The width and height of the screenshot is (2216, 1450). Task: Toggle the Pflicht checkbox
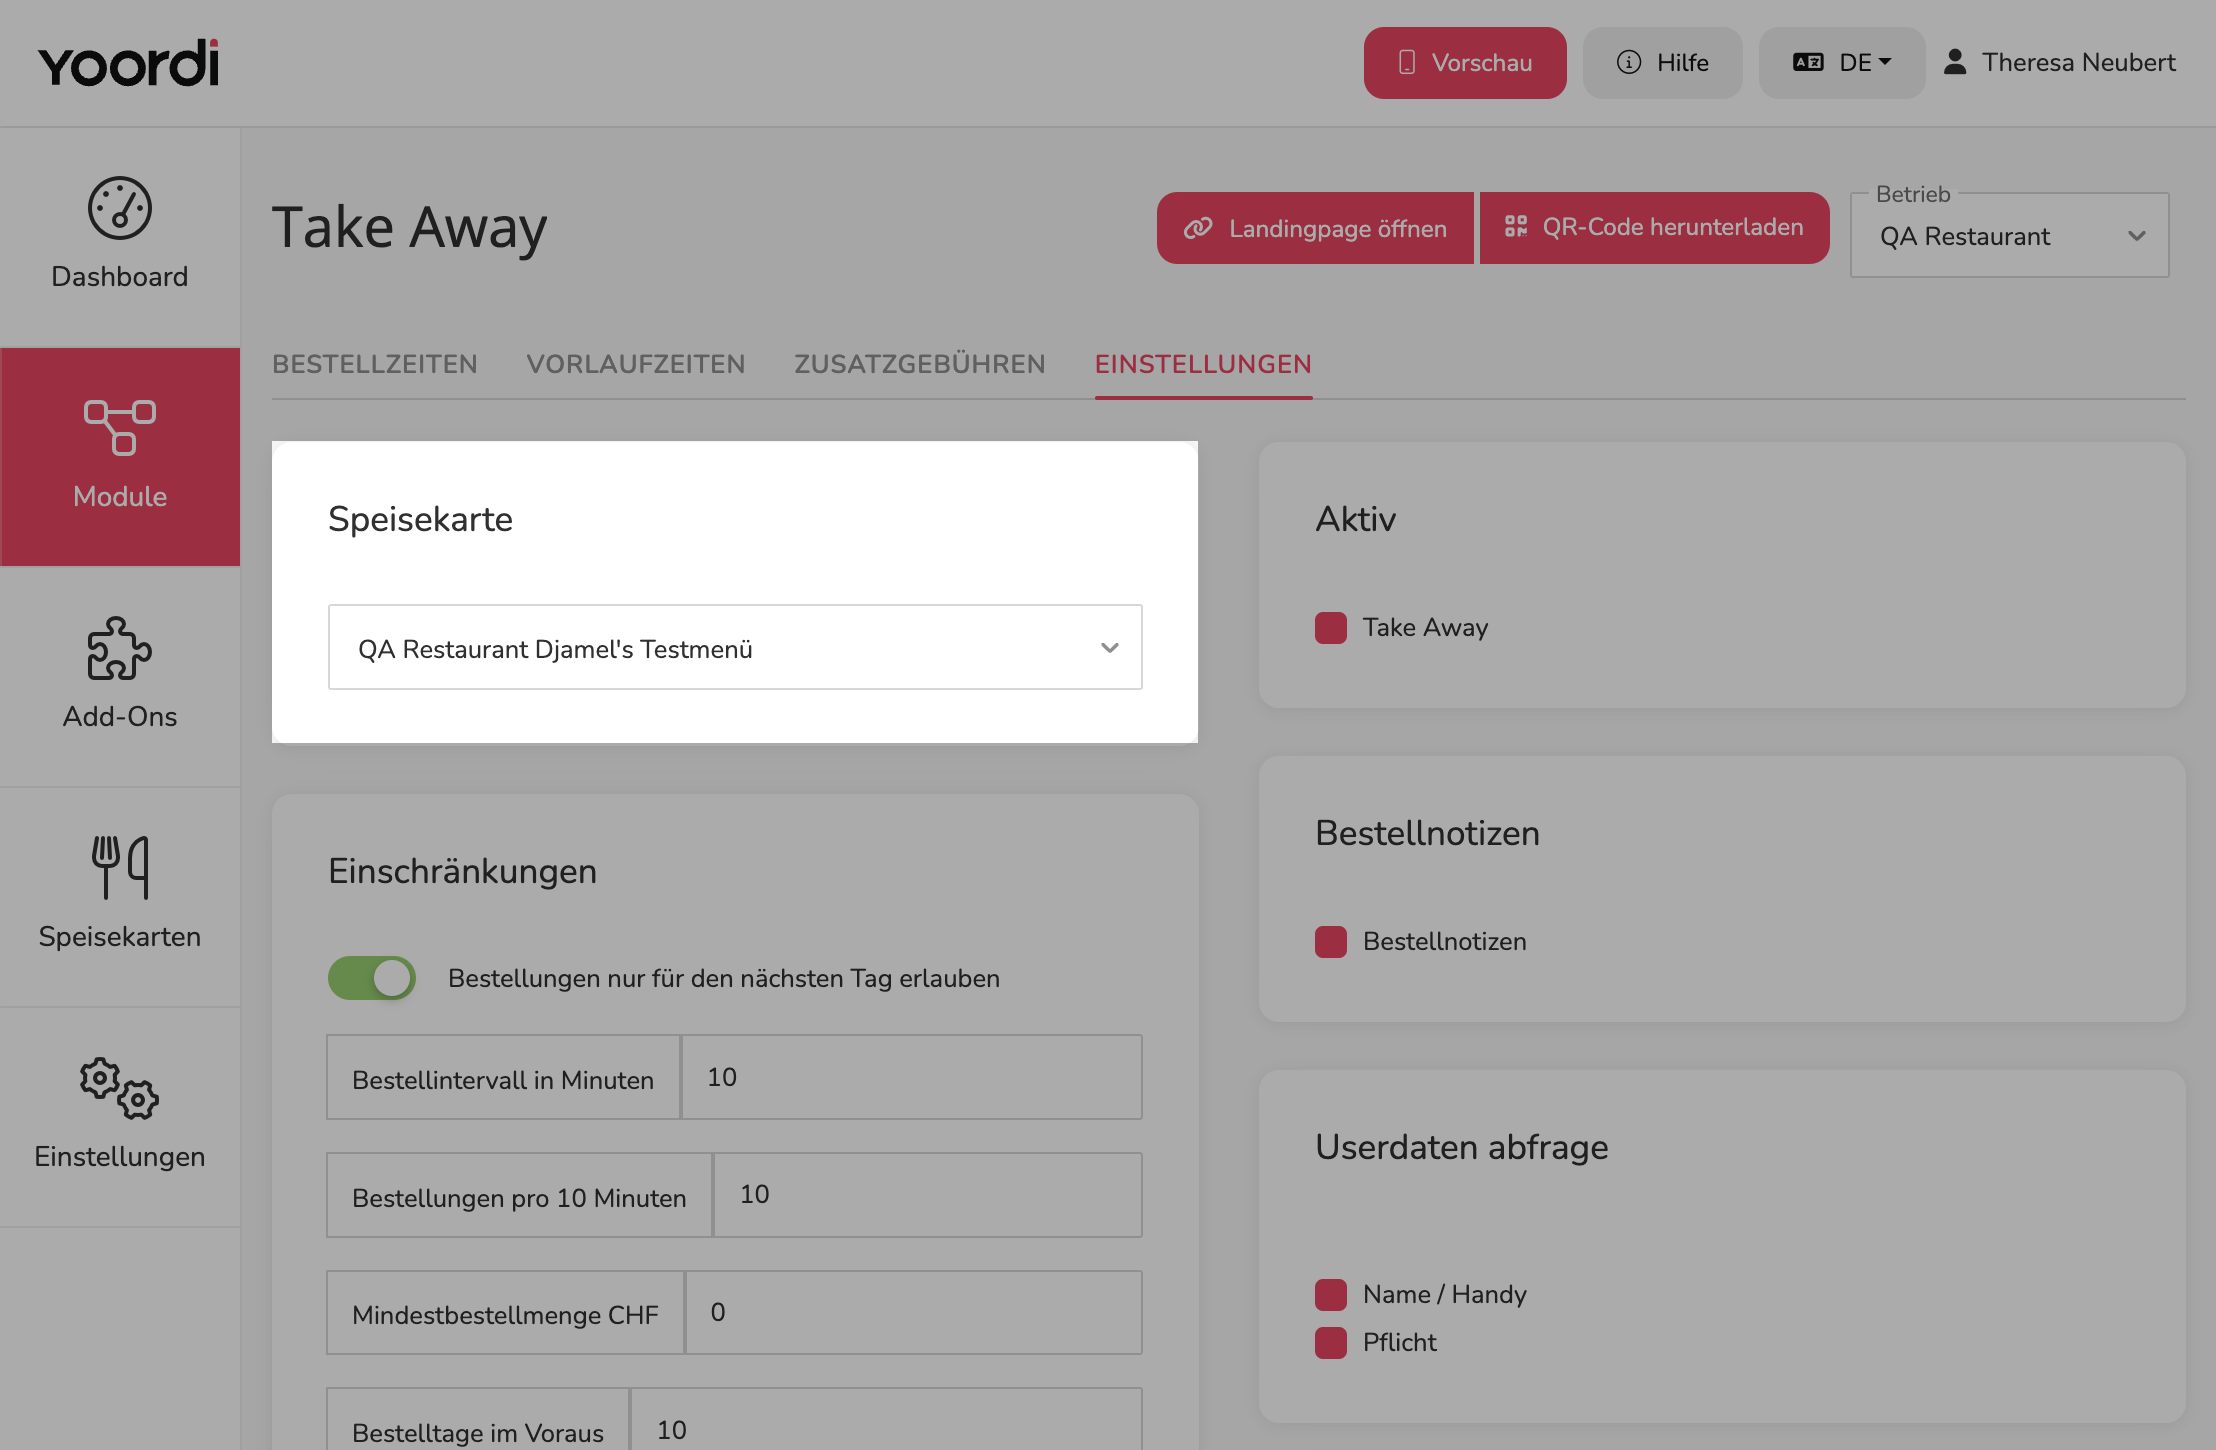point(1331,1343)
